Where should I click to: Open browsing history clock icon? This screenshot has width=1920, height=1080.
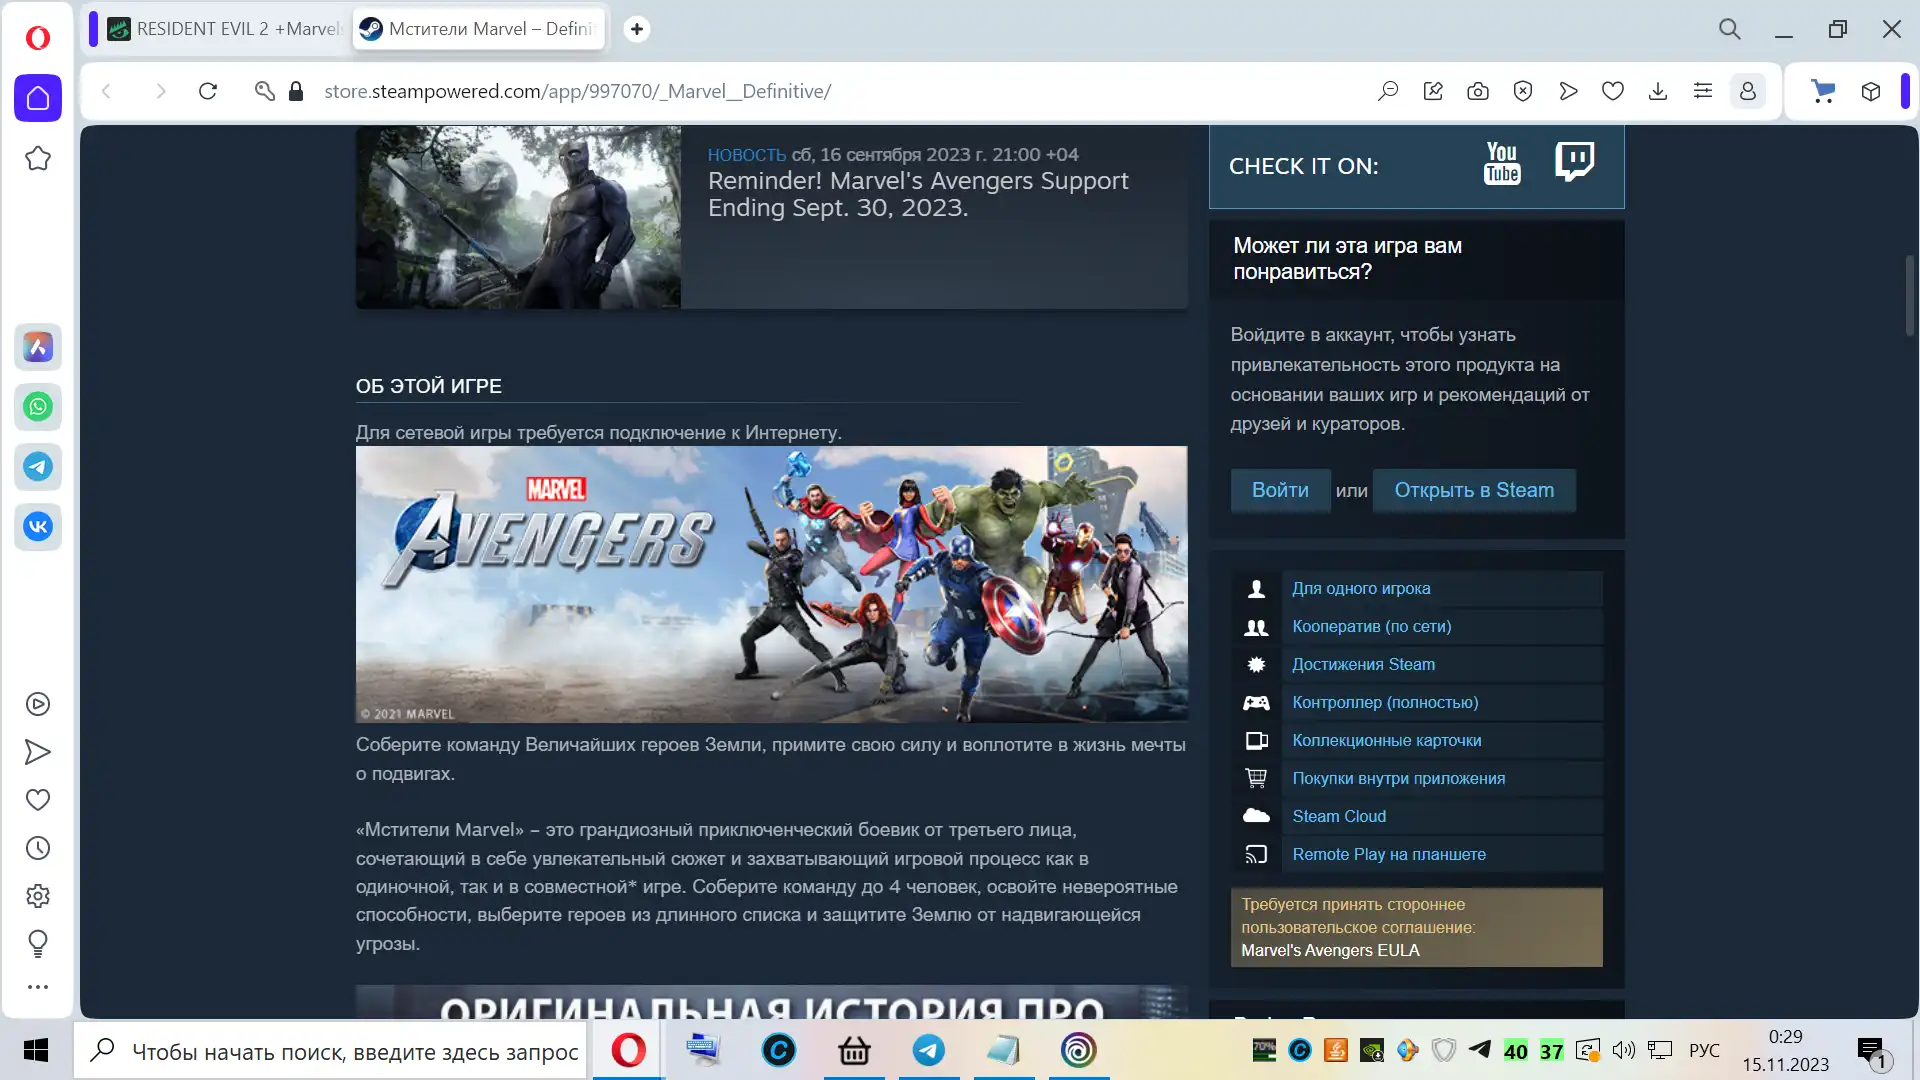pos(38,848)
